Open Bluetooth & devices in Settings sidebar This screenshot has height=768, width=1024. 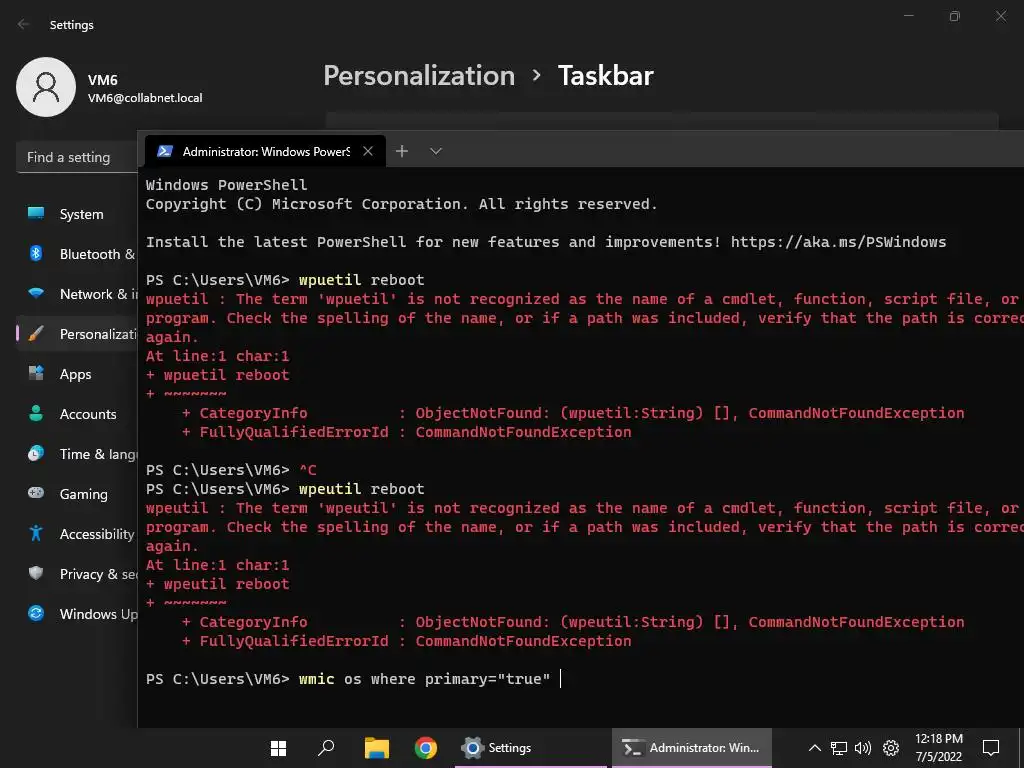click(x=77, y=254)
